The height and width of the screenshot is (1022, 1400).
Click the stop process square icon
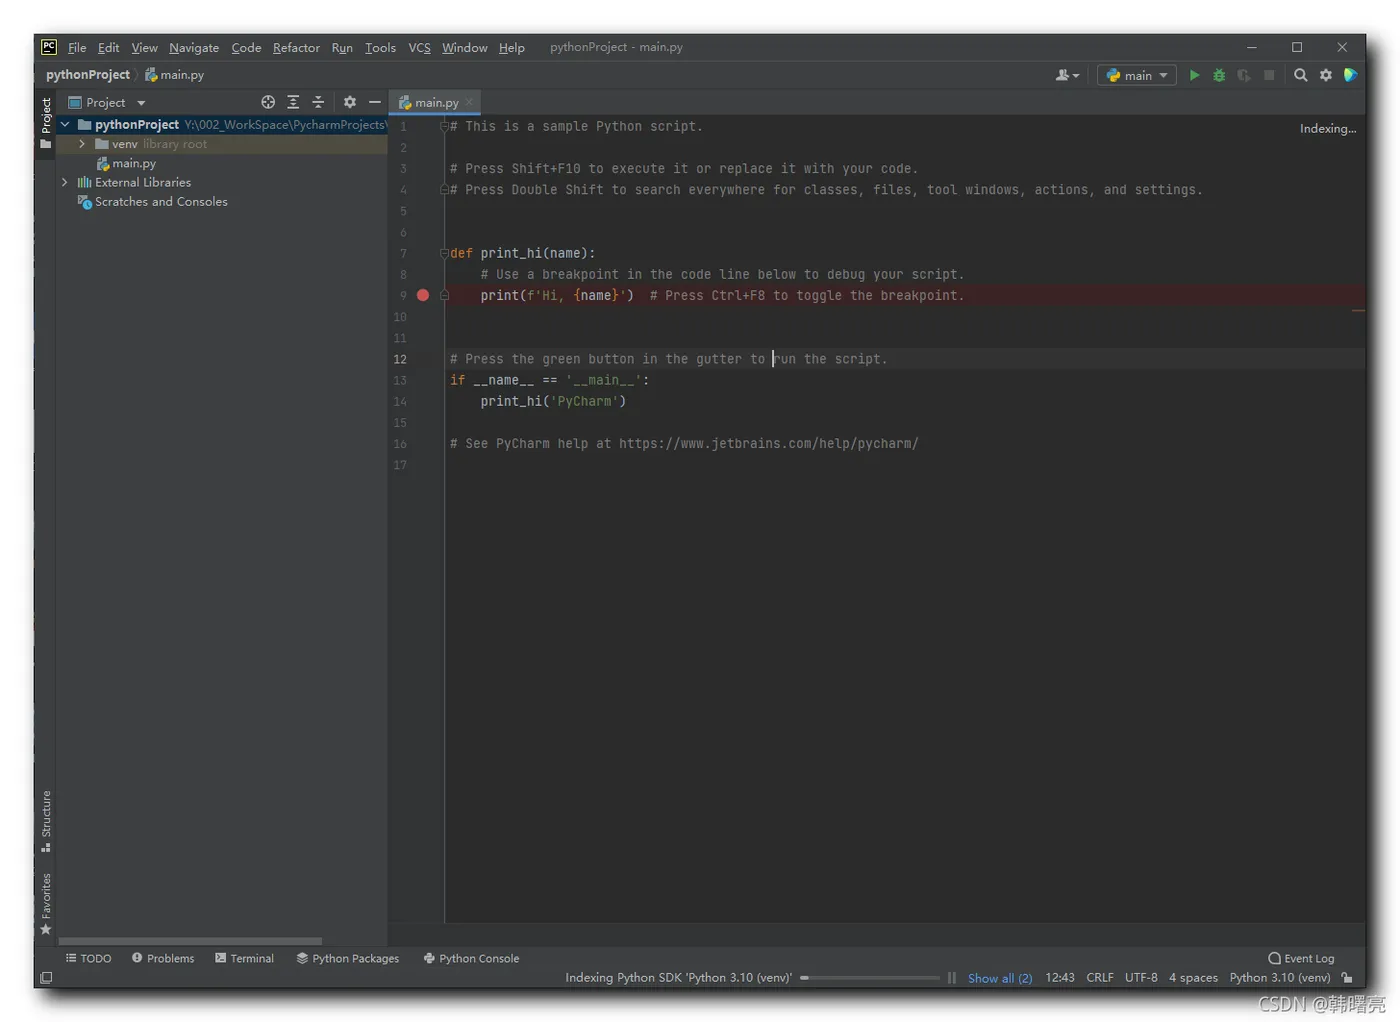click(1269, 75)
